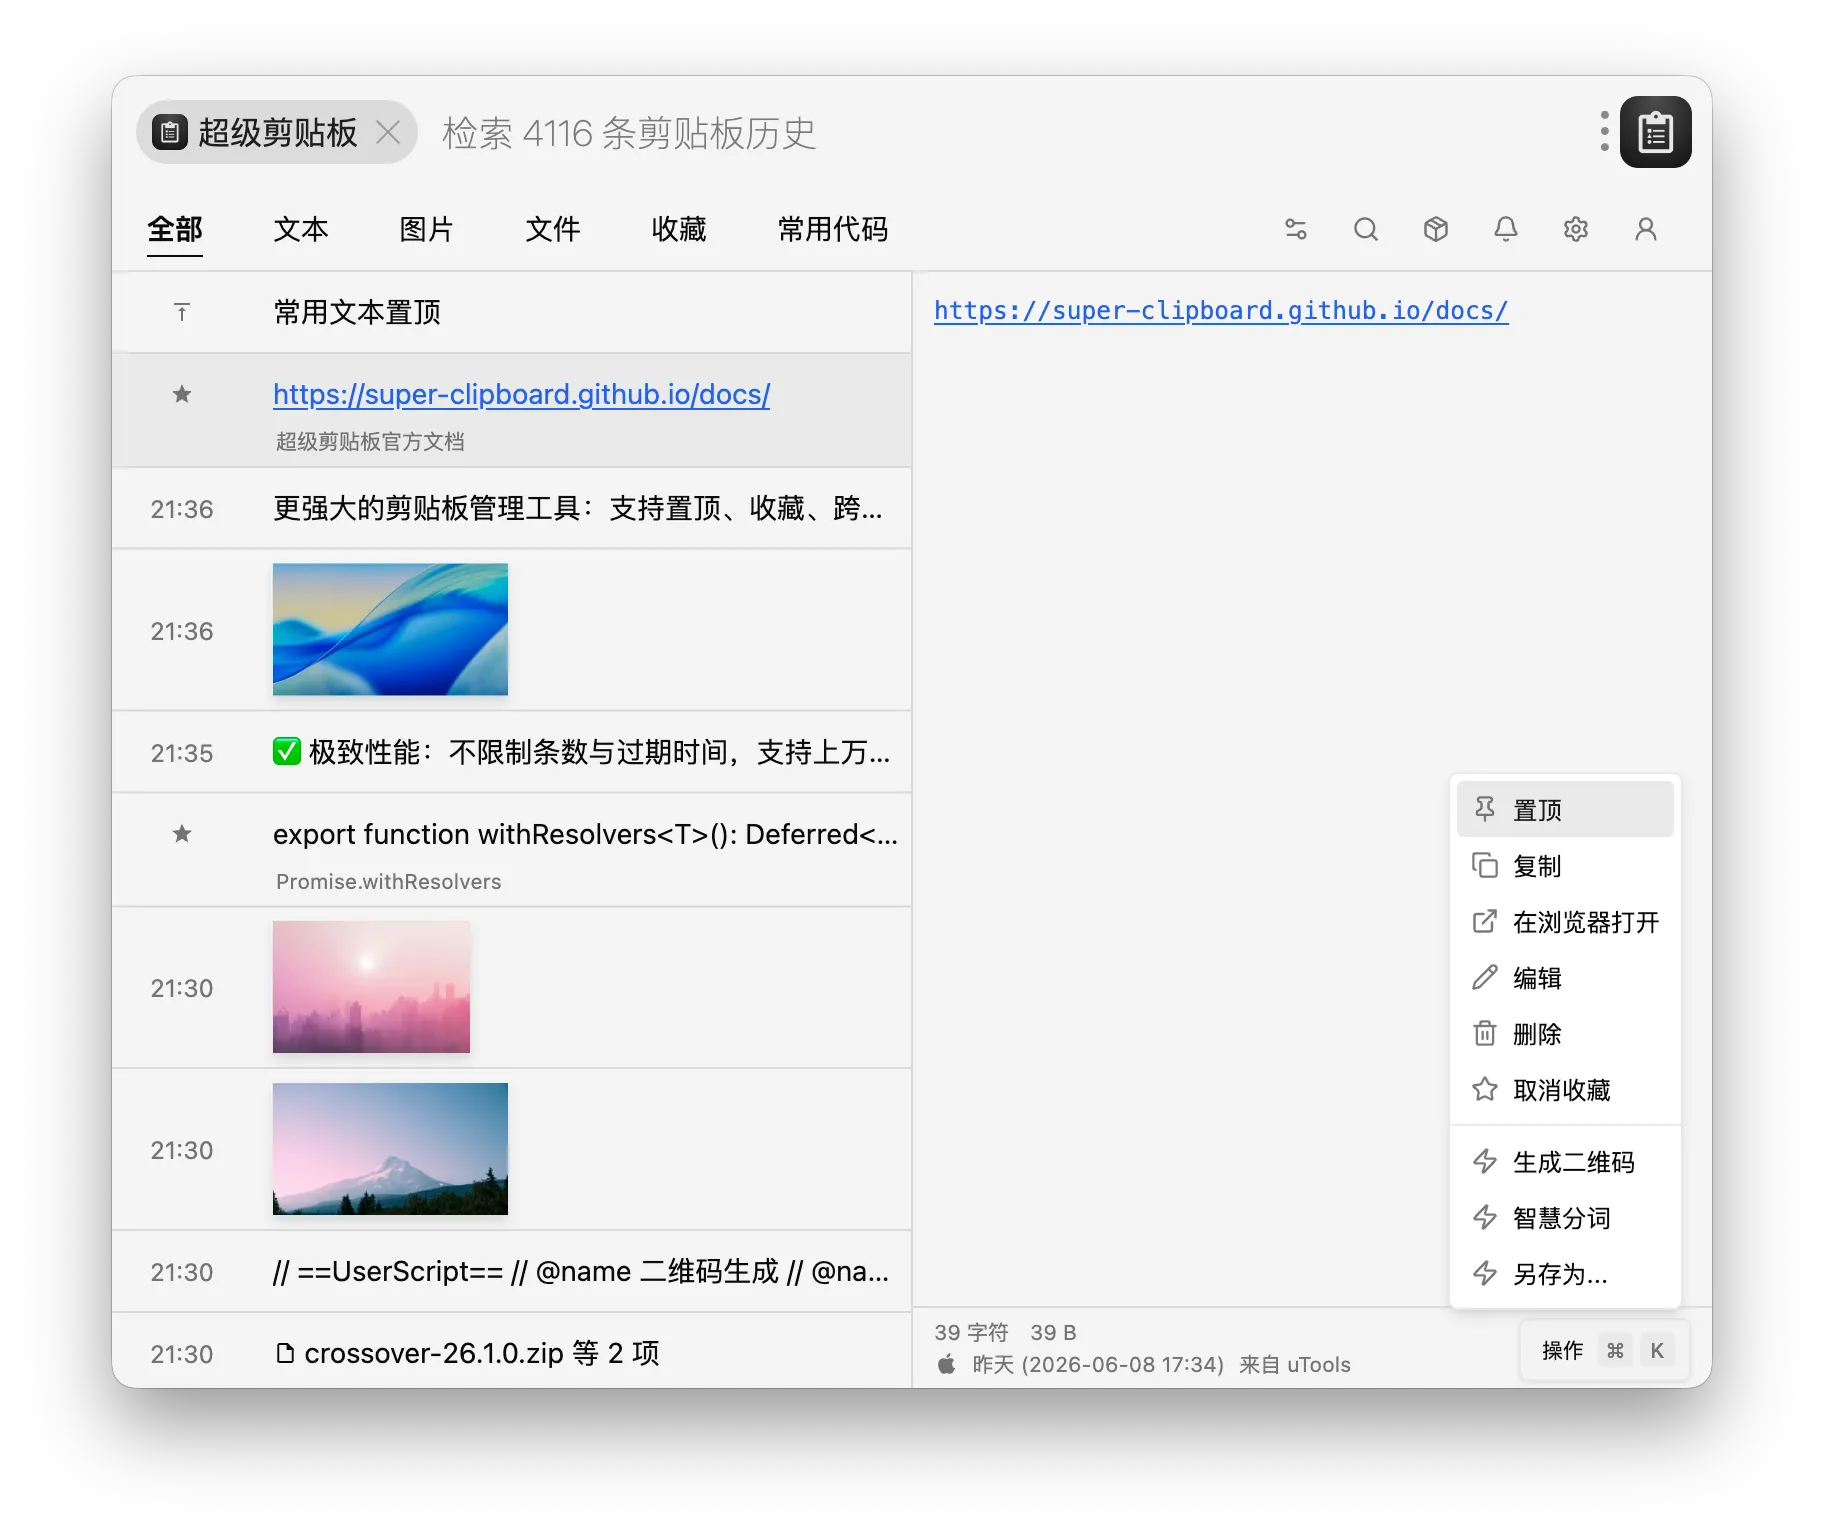
Task: Switch to the 收藏 tab
Action: point(679,230)
